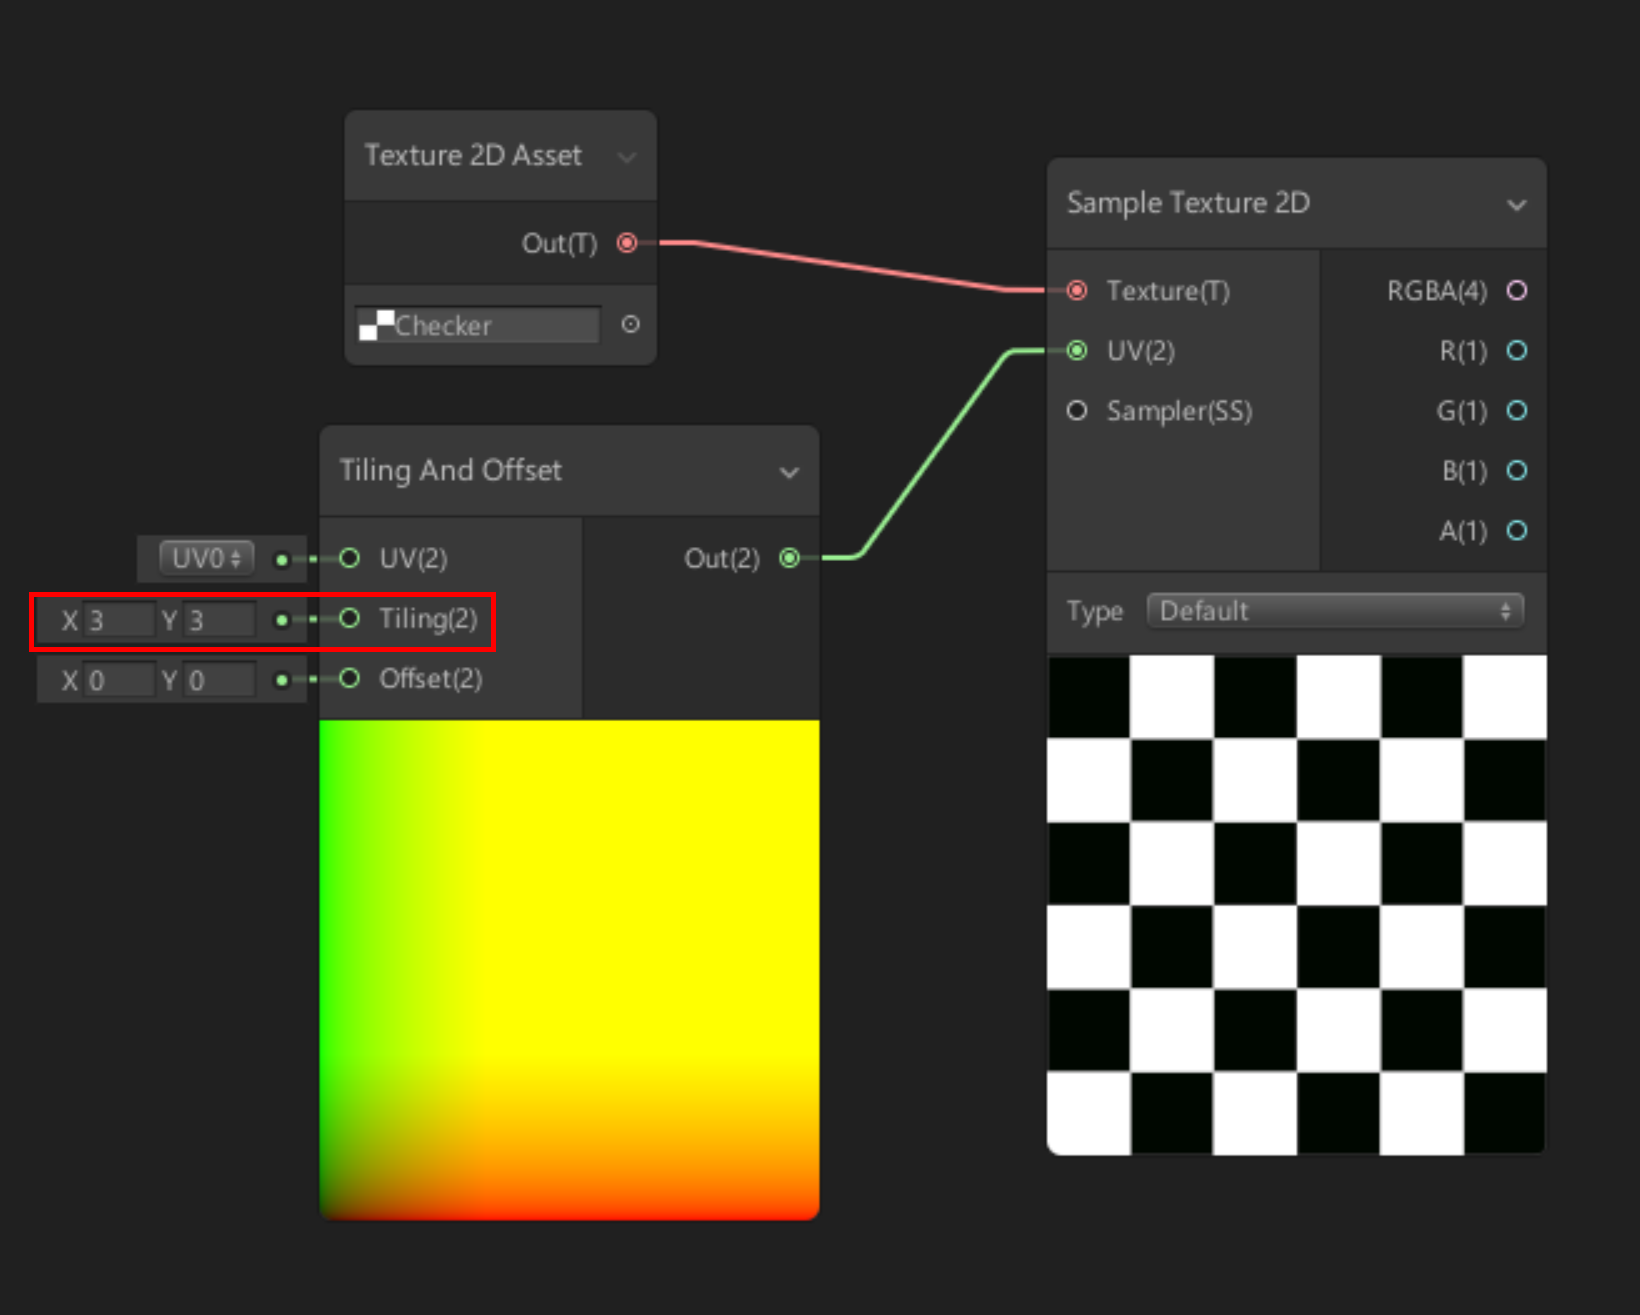The width and height of the screenshot is (1640, 1315).
Task: Click the Tiling(2) input port
Action: pos(349,619)
